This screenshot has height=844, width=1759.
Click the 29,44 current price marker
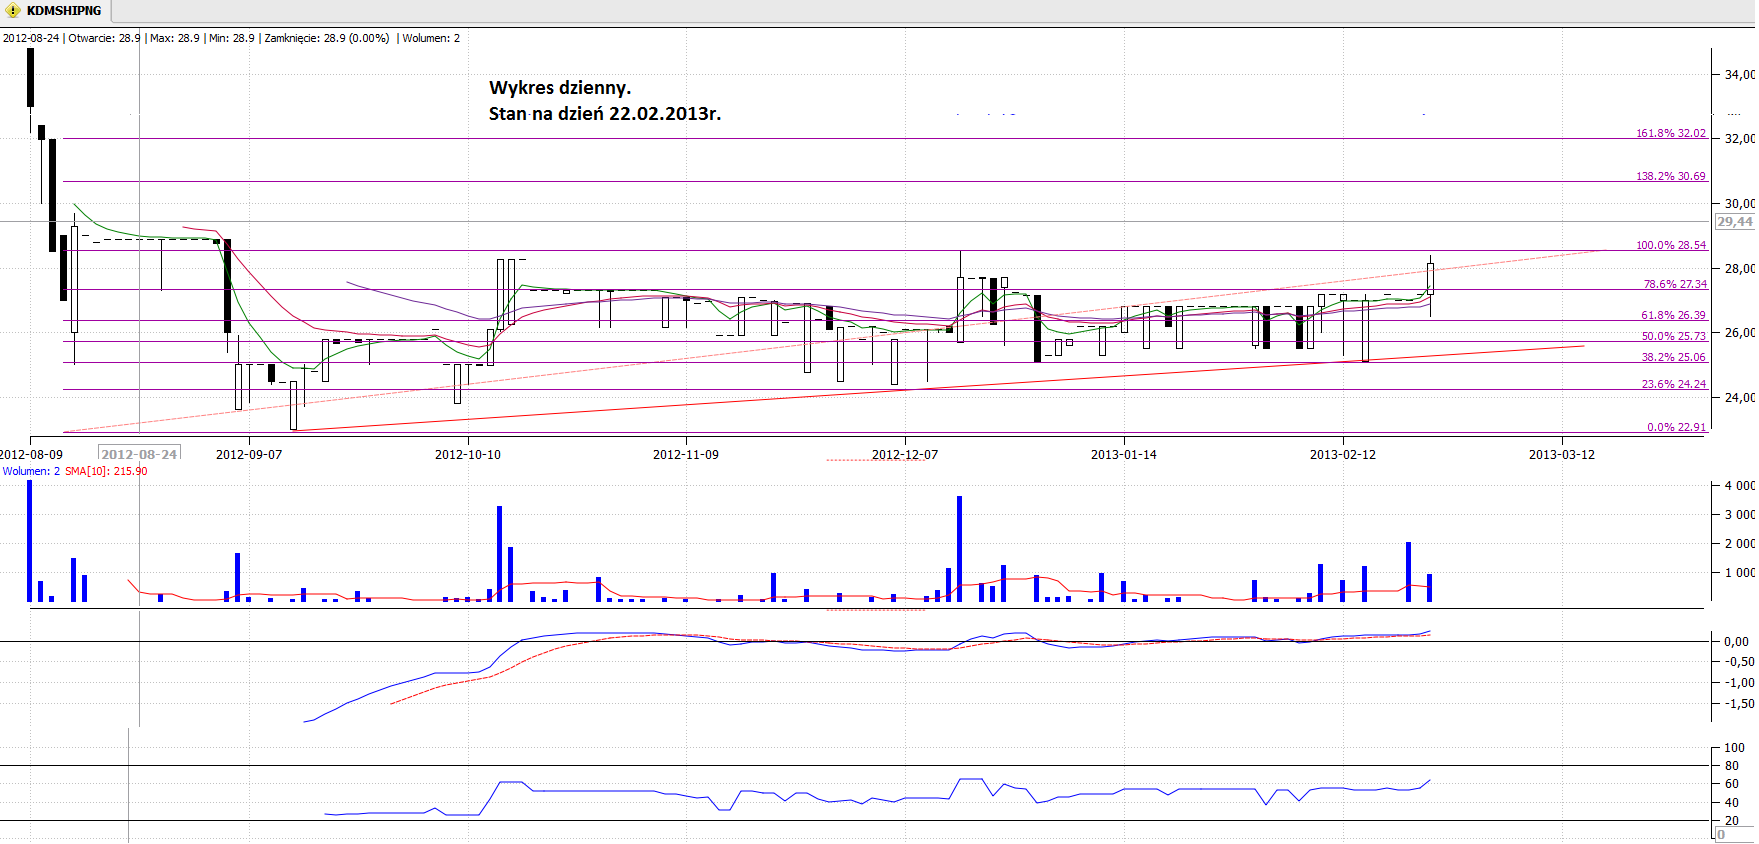tap(1735, 222)
